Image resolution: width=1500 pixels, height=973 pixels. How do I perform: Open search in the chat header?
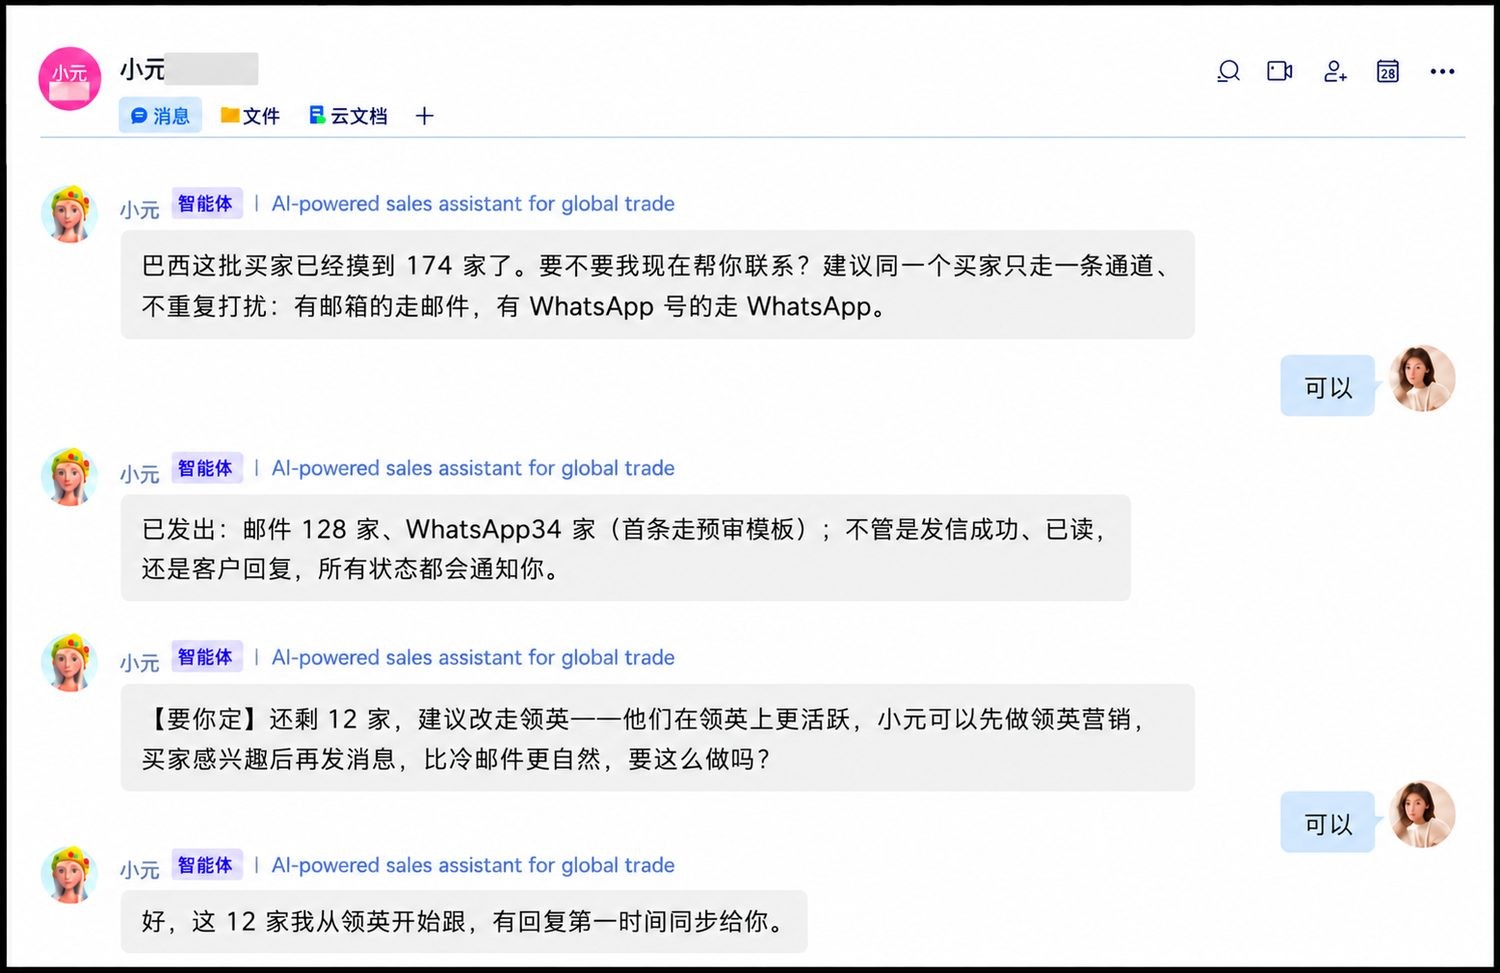tap(1228, 71)
